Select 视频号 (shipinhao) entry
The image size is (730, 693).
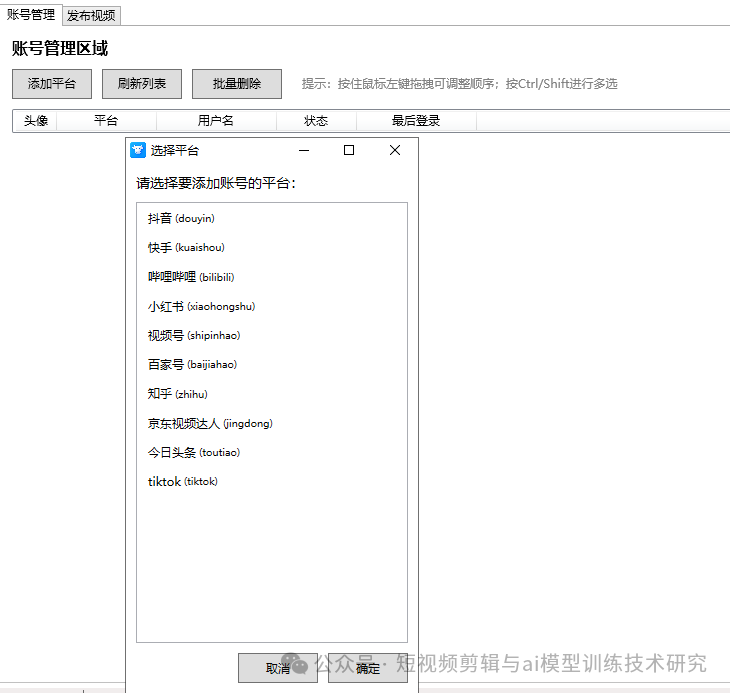pos(272,336)
